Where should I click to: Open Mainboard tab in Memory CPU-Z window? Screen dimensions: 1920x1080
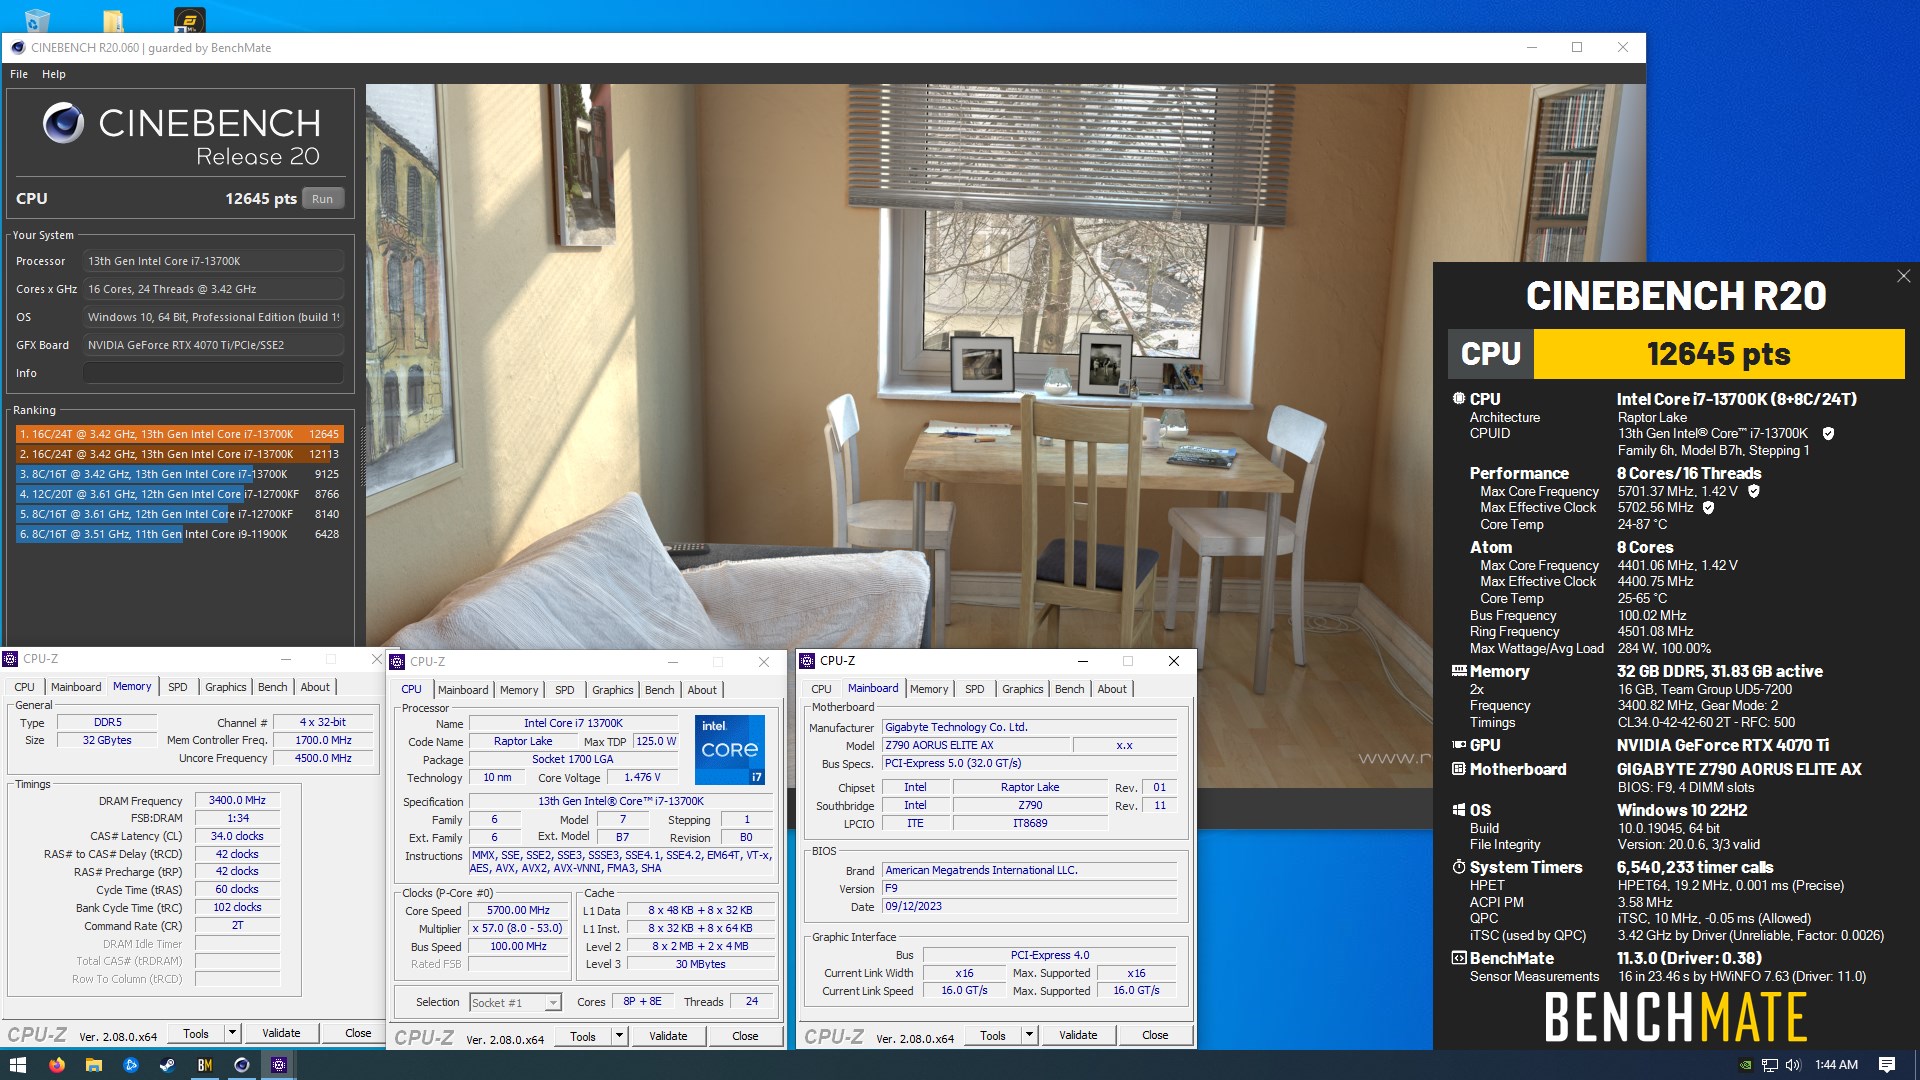point(76,687)
